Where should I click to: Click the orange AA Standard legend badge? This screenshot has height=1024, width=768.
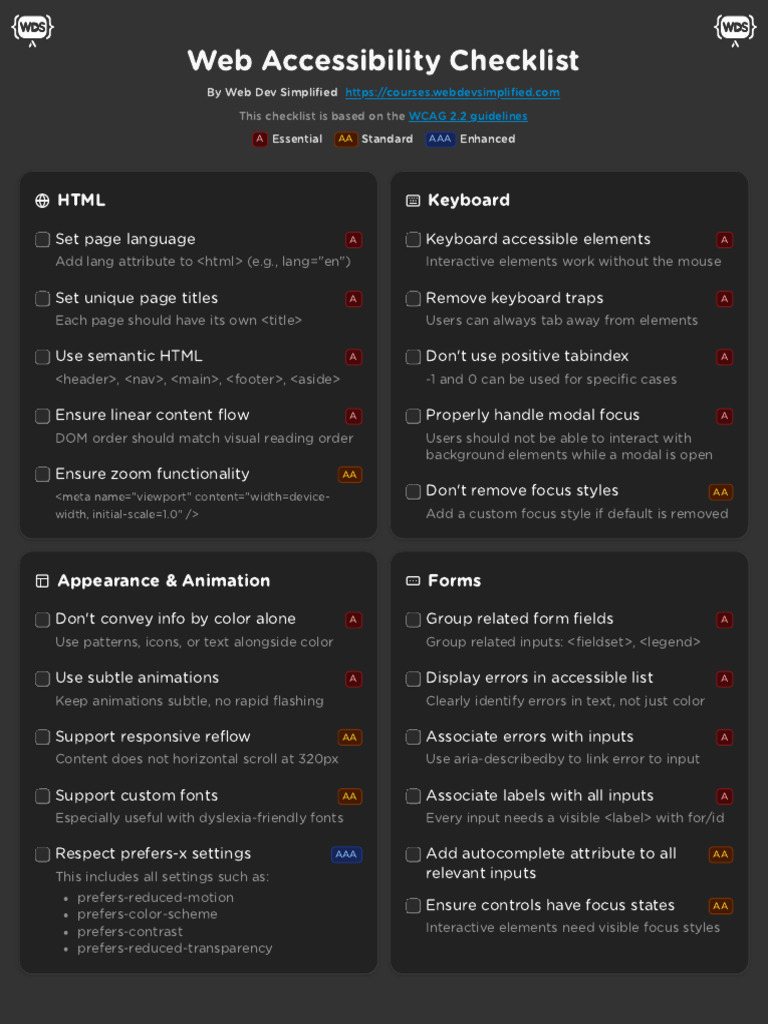point(346,140)
